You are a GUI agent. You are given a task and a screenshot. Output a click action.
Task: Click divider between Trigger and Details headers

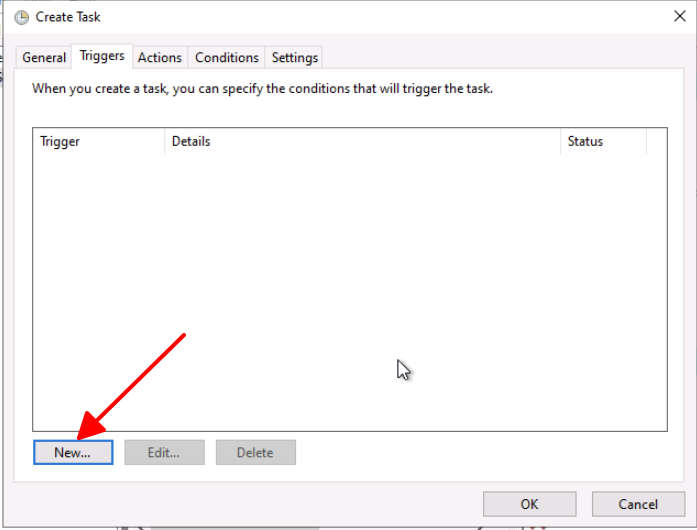[x=164, y=142]
